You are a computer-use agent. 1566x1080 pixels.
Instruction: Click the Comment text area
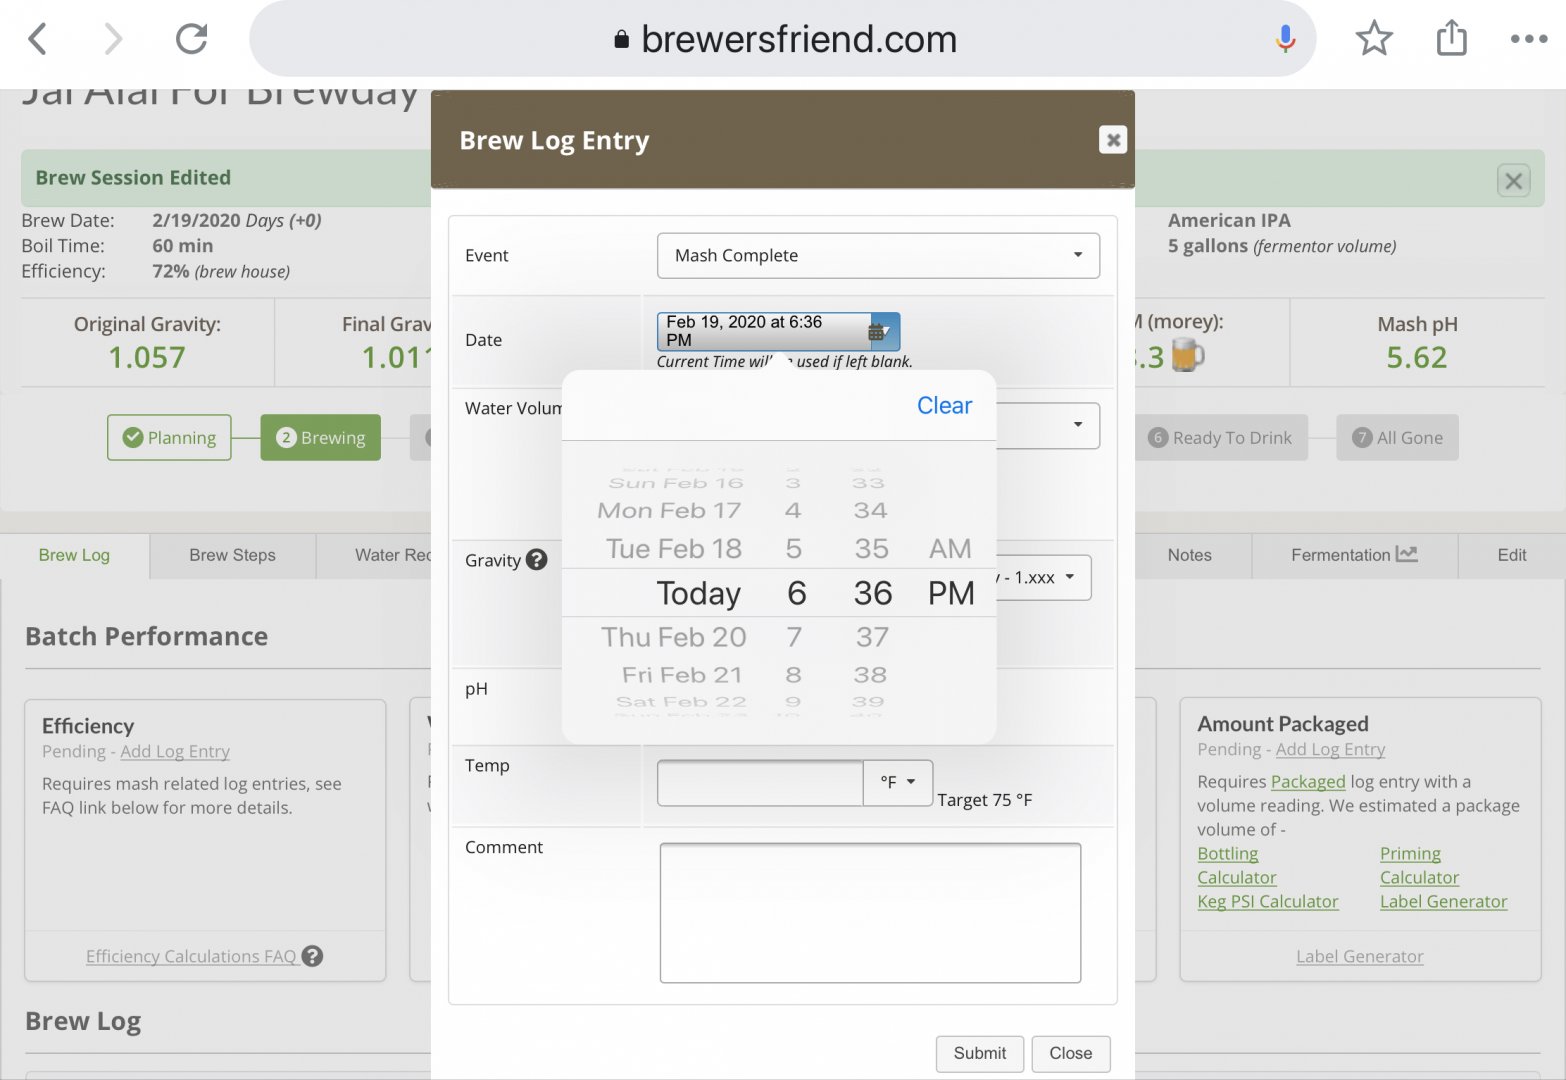870,912
